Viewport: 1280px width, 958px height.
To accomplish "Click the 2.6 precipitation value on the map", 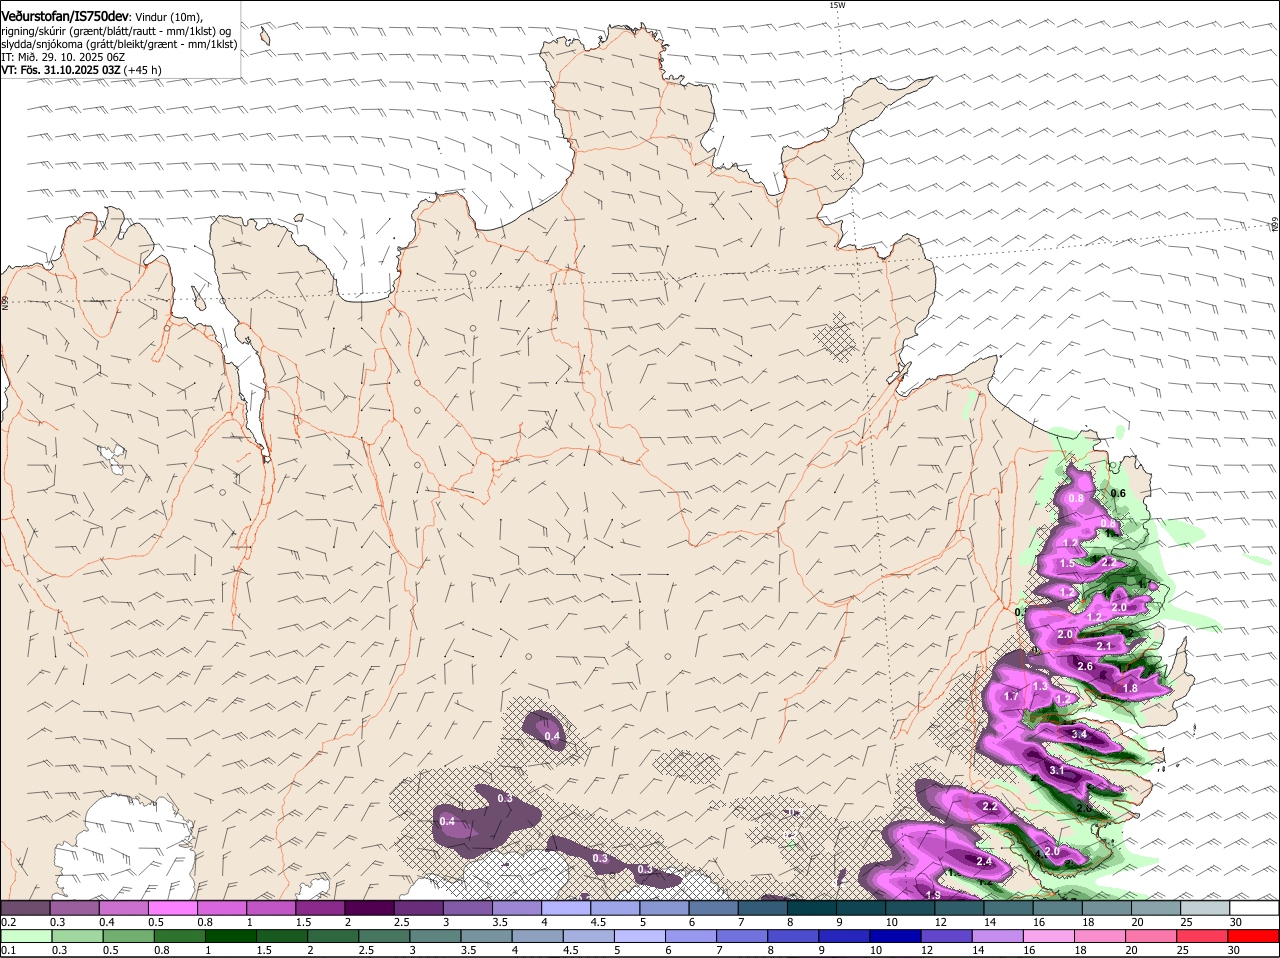I will pos(1085,666).
